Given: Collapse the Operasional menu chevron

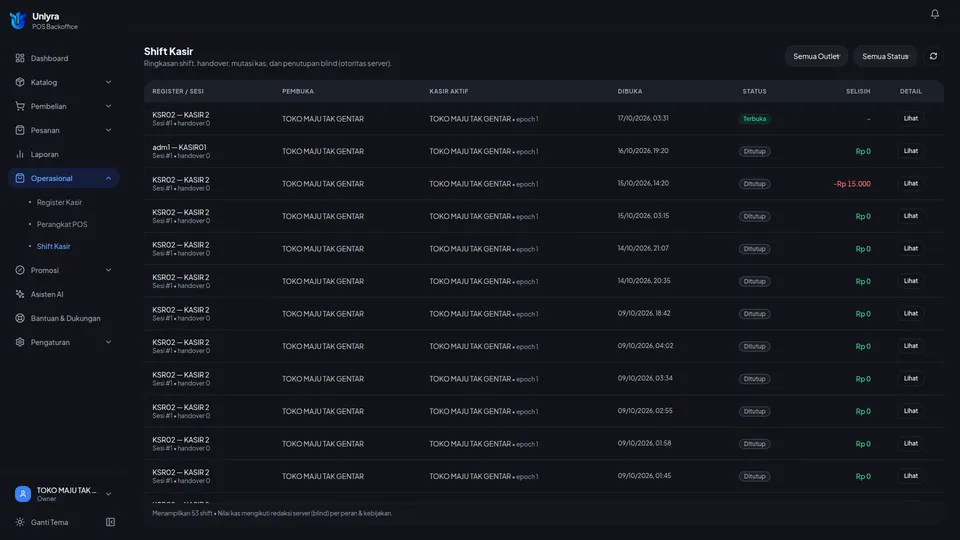Looking at the screenshot, I should coord(108,178).
